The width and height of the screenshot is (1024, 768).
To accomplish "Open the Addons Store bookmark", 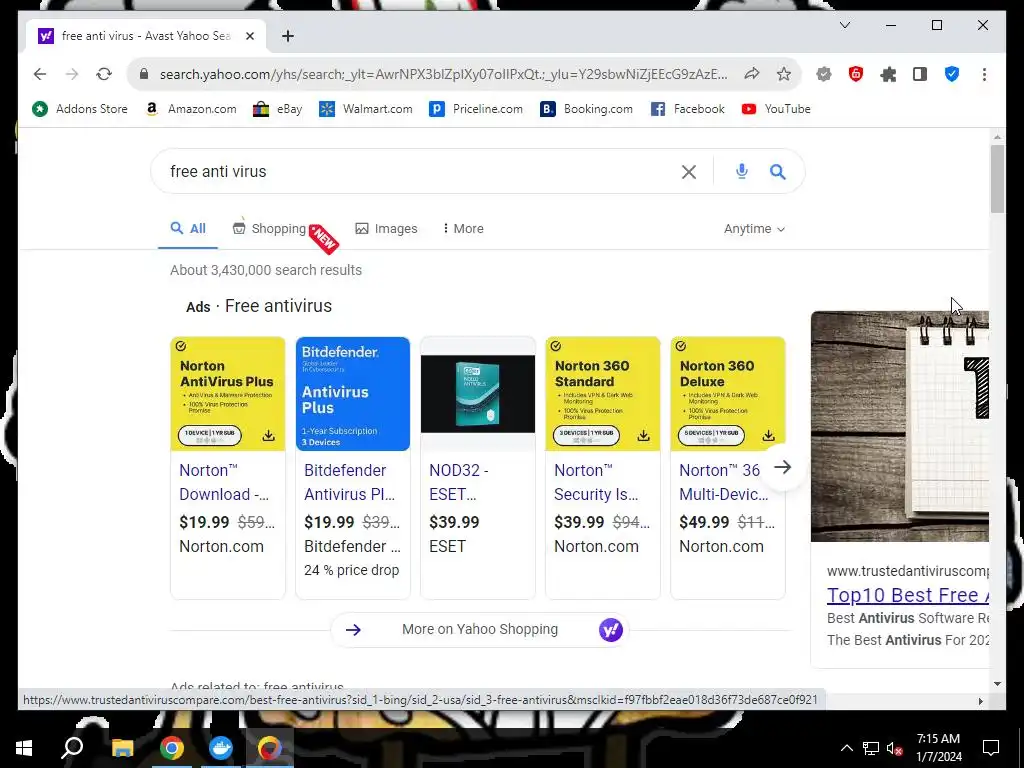I will point(80,109).
